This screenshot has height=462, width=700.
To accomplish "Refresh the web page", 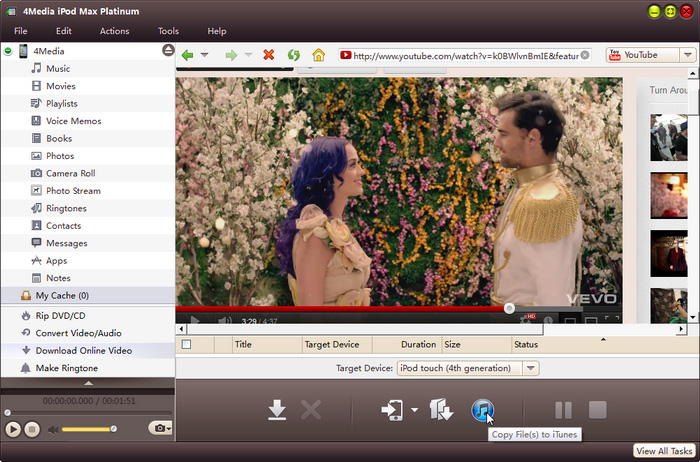I will (x=293, y=55).
